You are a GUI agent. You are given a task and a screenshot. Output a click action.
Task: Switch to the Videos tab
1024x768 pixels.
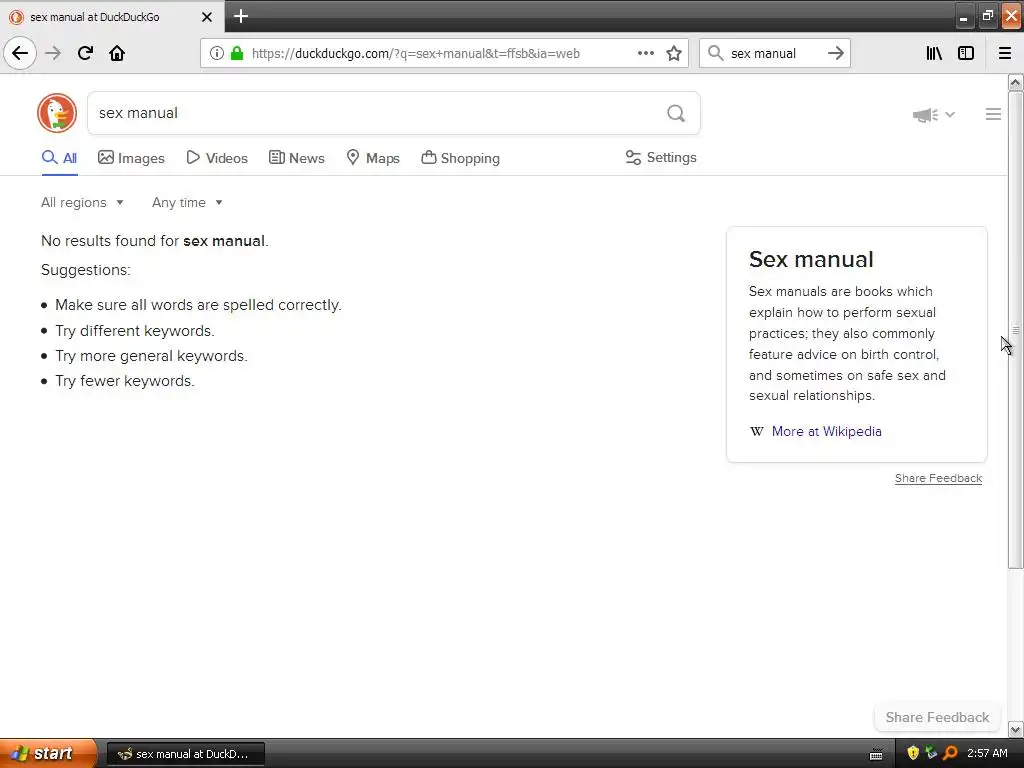click(x=217, y=158)
